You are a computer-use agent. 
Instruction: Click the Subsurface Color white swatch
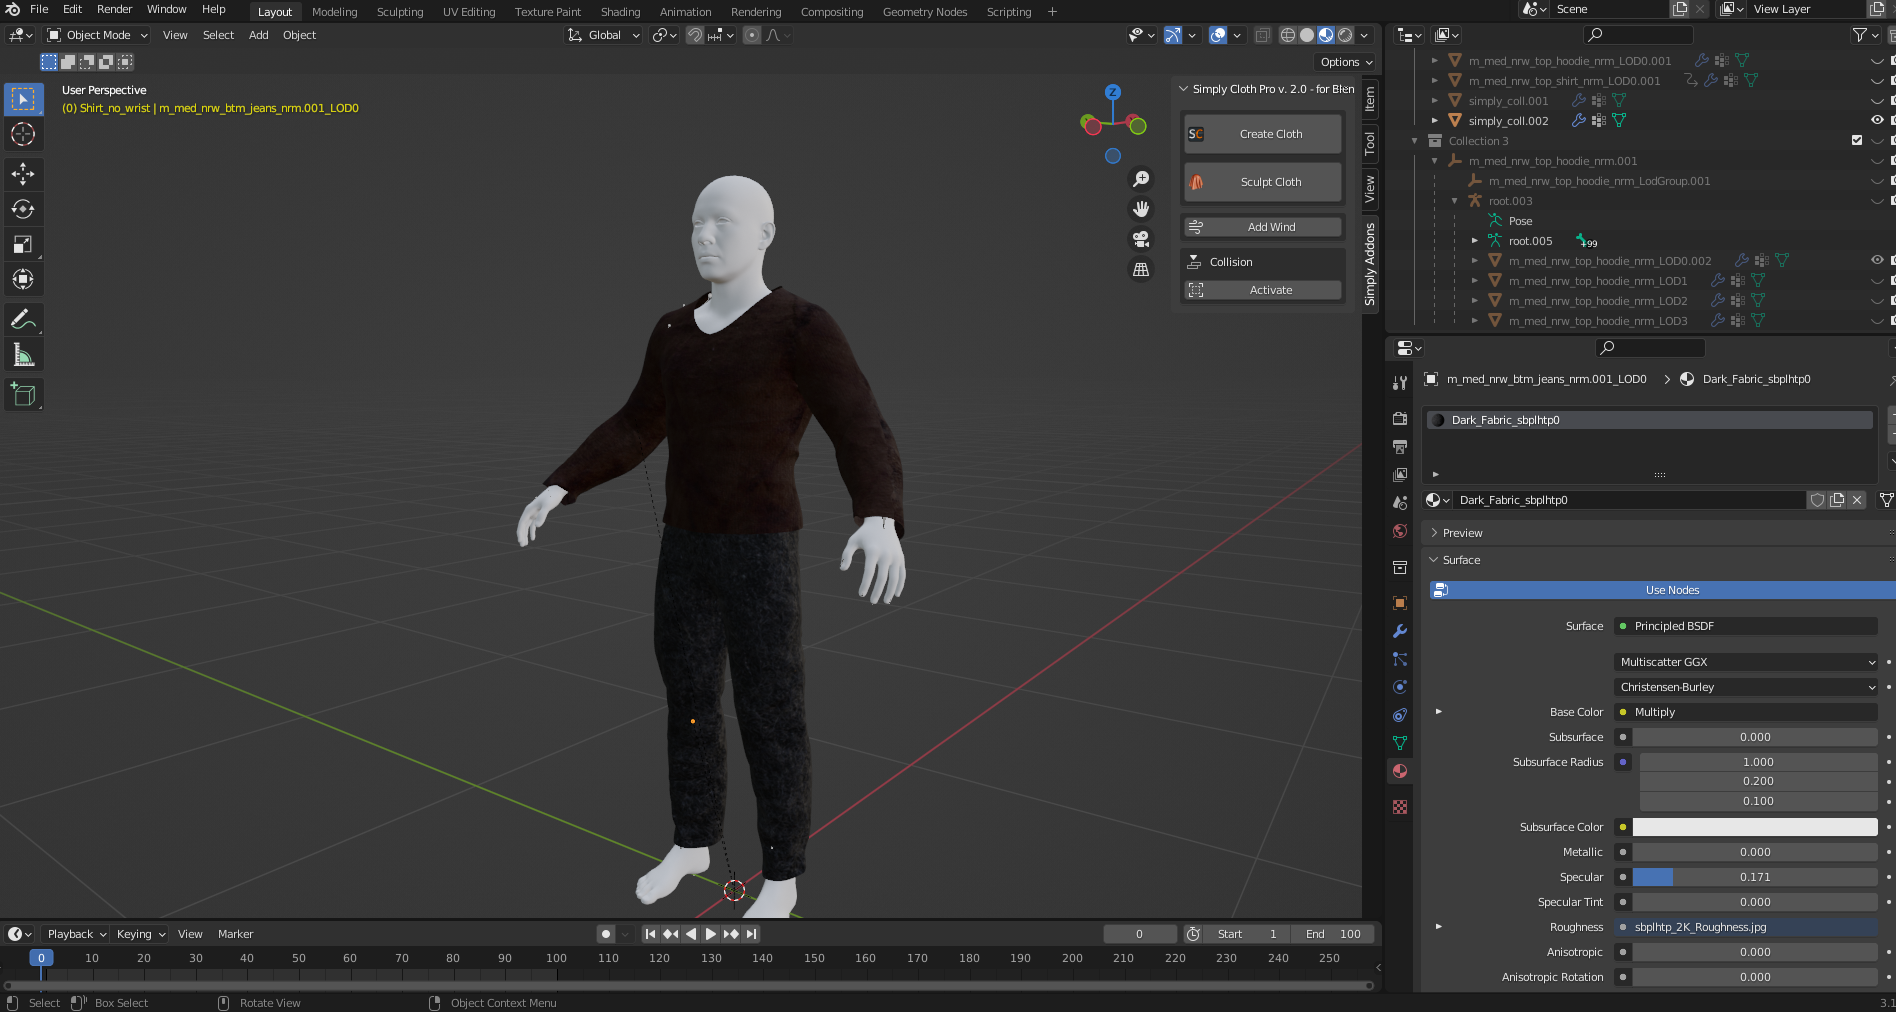tap(1755, 827)
